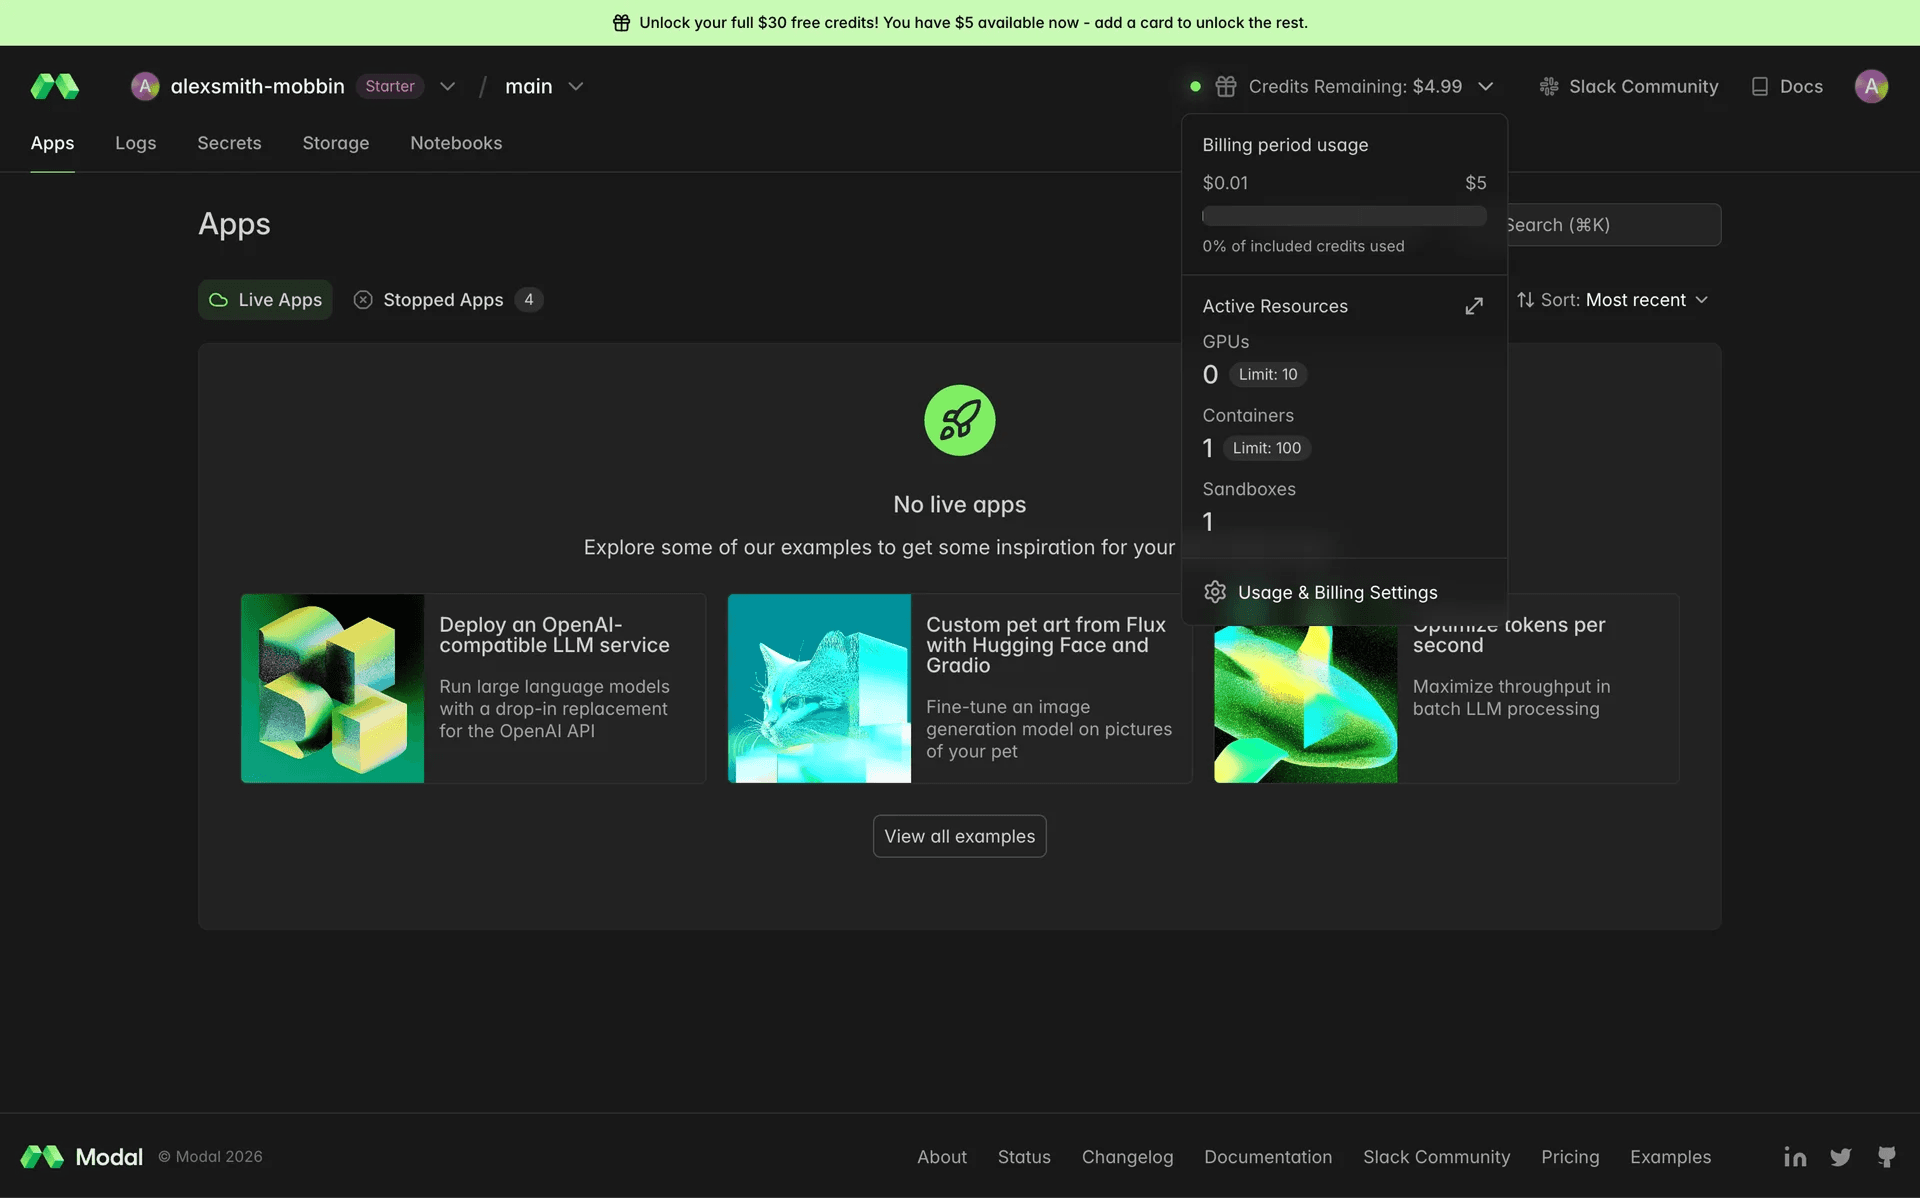Image resolution: width=1920 pixels, height=1198 pixels.
Task: Open the Sort: Most recent dropdown
Action: point(1612,300)
